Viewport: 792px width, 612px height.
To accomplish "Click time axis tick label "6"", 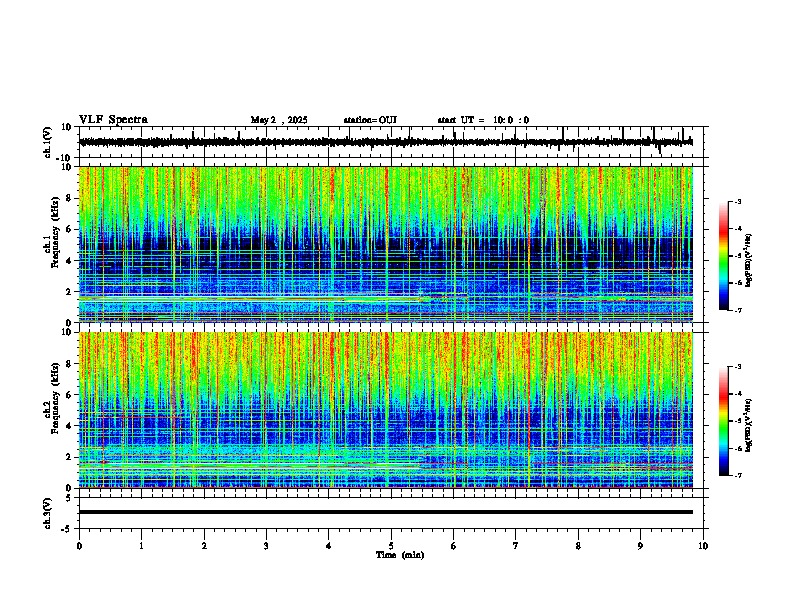I will pyautogui.click(x=454, y=546).
